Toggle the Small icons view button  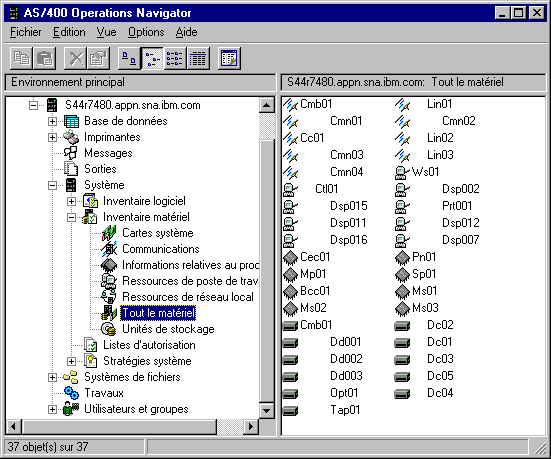pos(152,58)
